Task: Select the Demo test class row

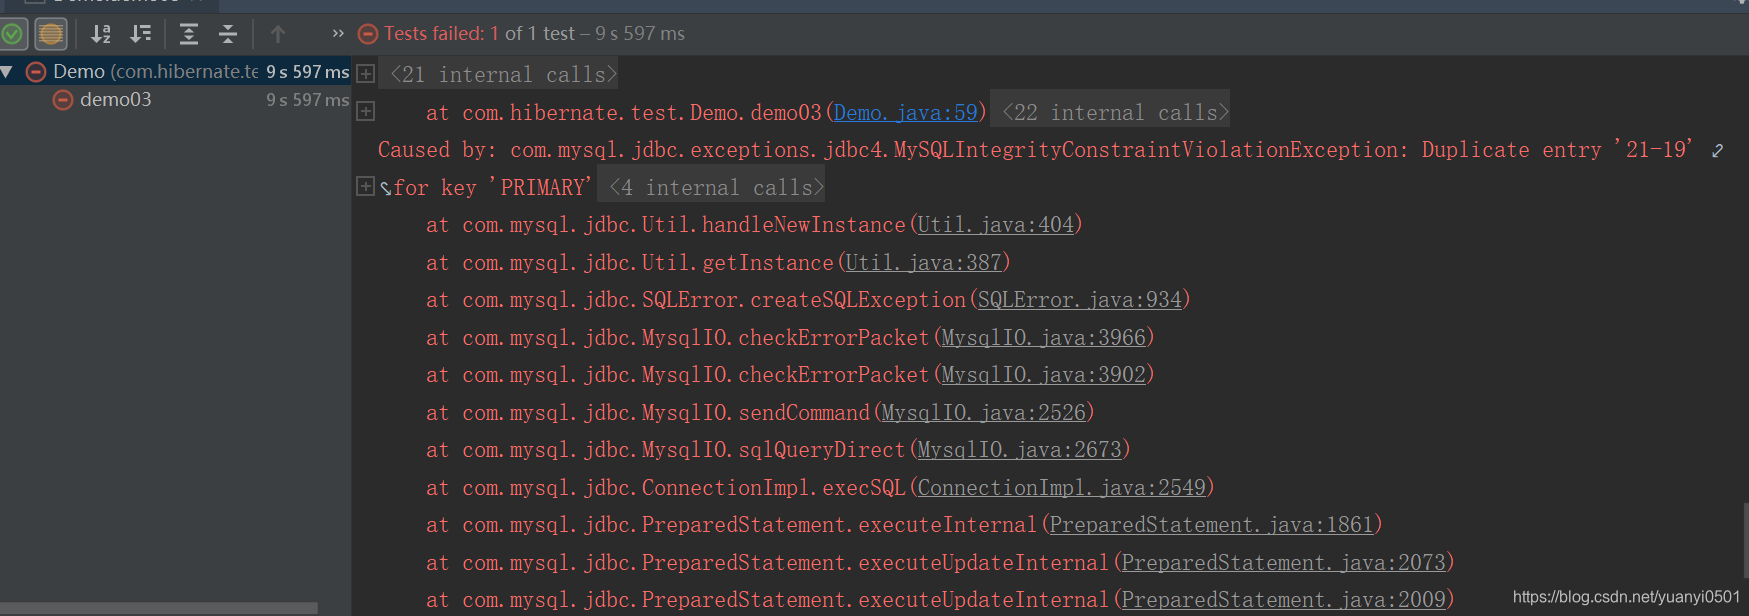Action: pos(175,72)
